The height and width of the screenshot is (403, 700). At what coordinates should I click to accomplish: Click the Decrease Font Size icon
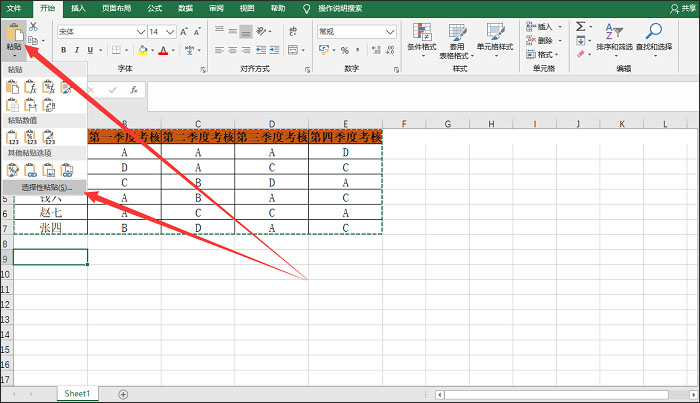[x=197, y=32]
